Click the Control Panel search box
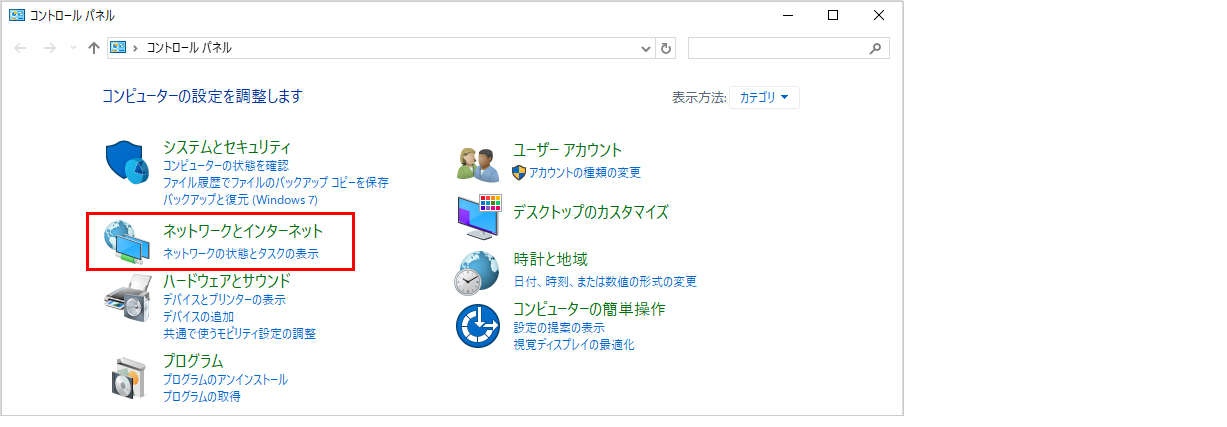1227x427 pixels. coord(778,48)
